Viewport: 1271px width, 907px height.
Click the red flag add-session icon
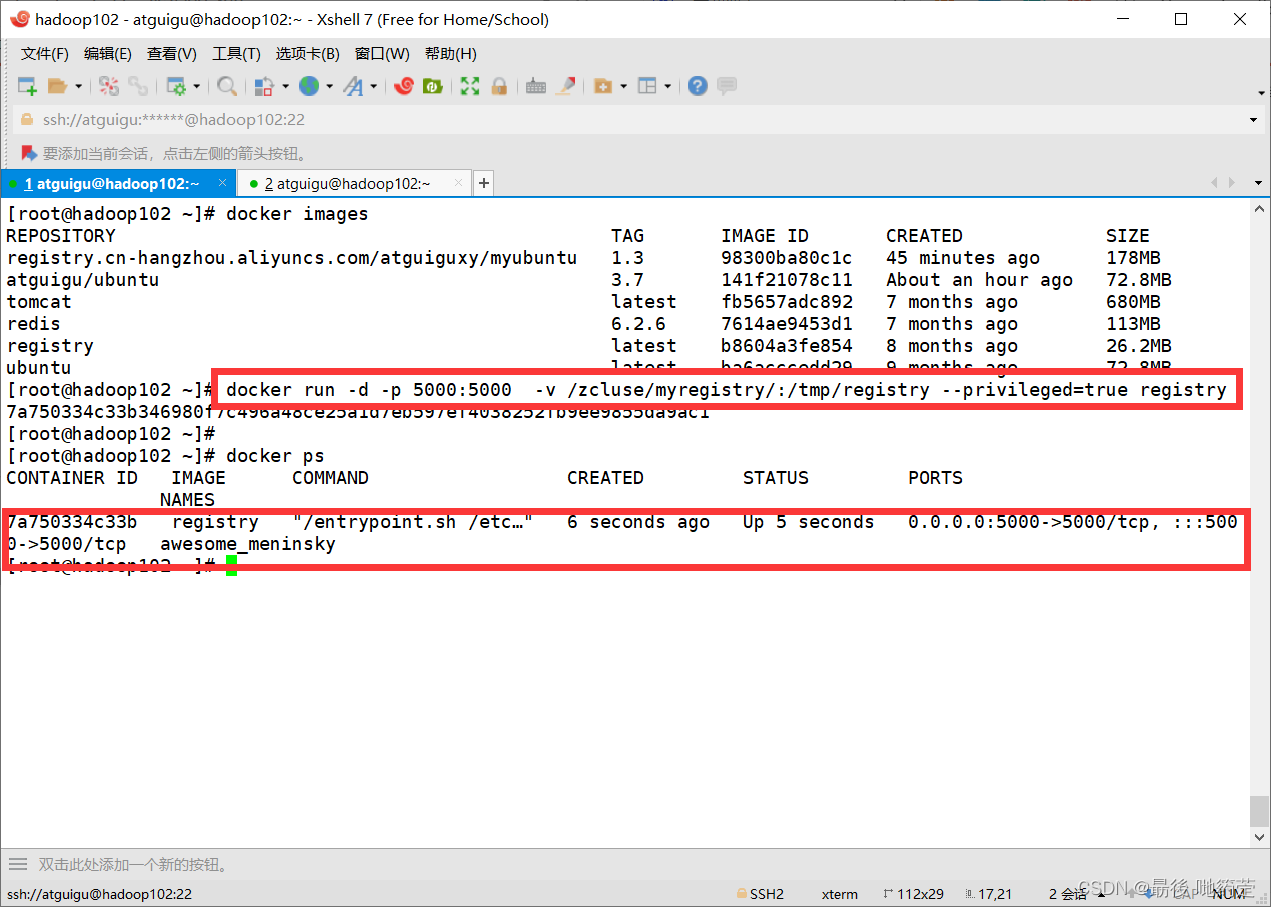(x=29, y=153)
